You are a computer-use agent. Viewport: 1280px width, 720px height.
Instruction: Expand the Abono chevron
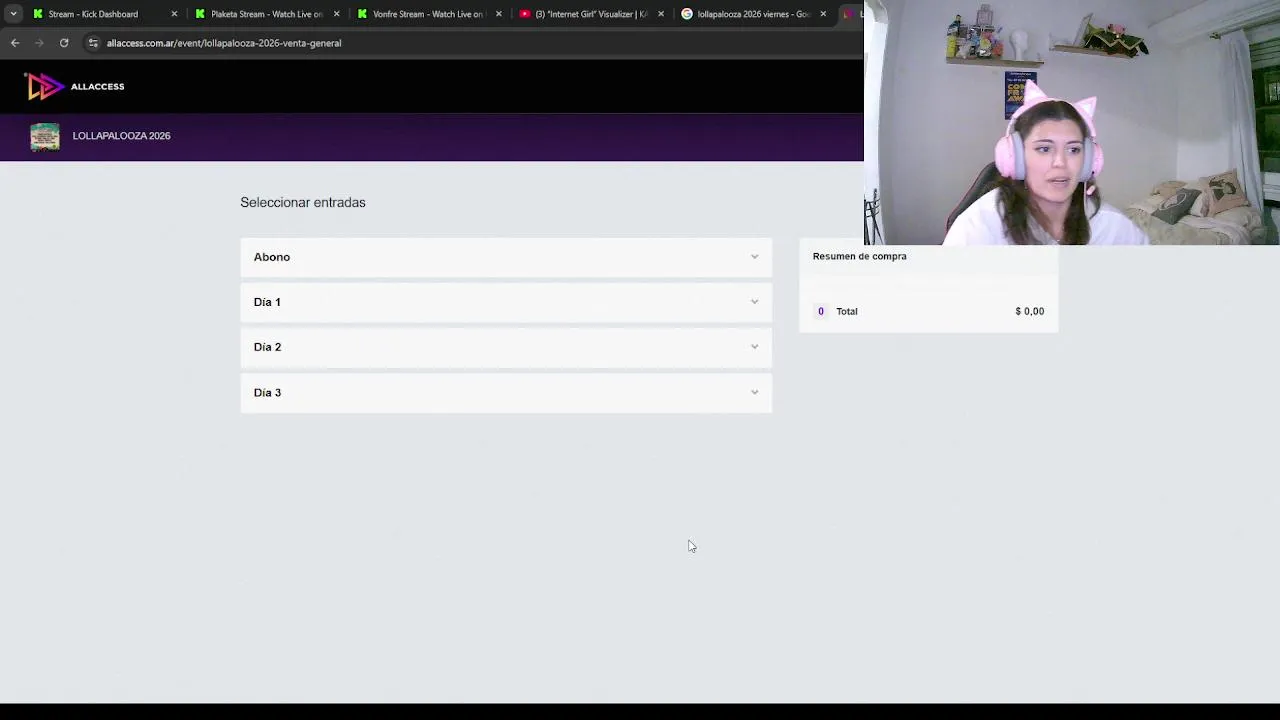tap(755, 257)
